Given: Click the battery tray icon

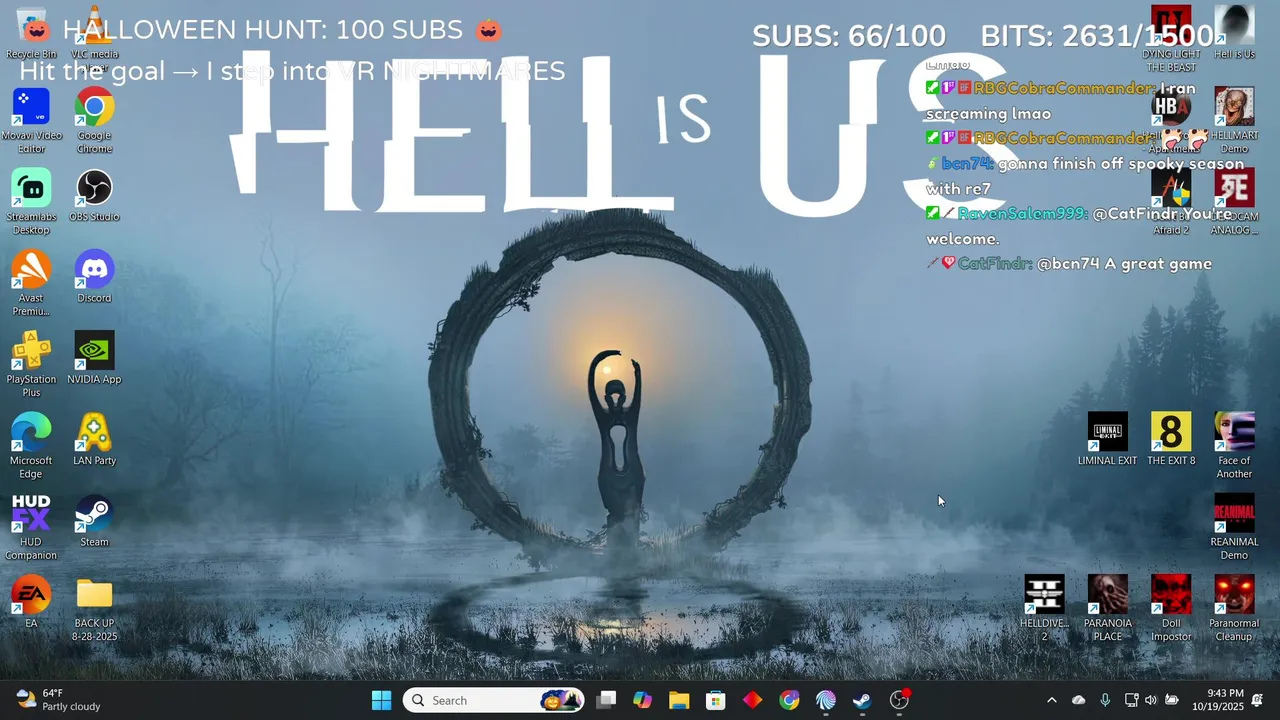Looking at the screenshot, I should click(x=1172, y=700).
